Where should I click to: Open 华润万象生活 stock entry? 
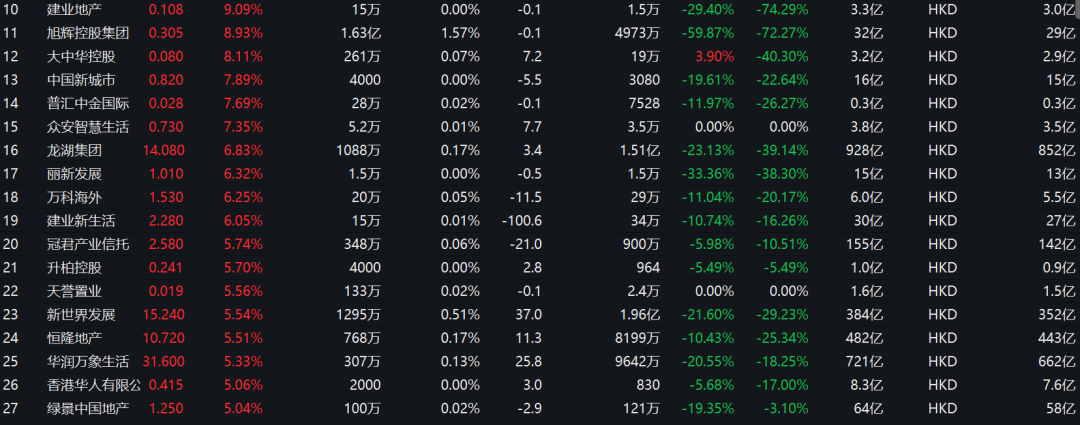pos(87,361)
